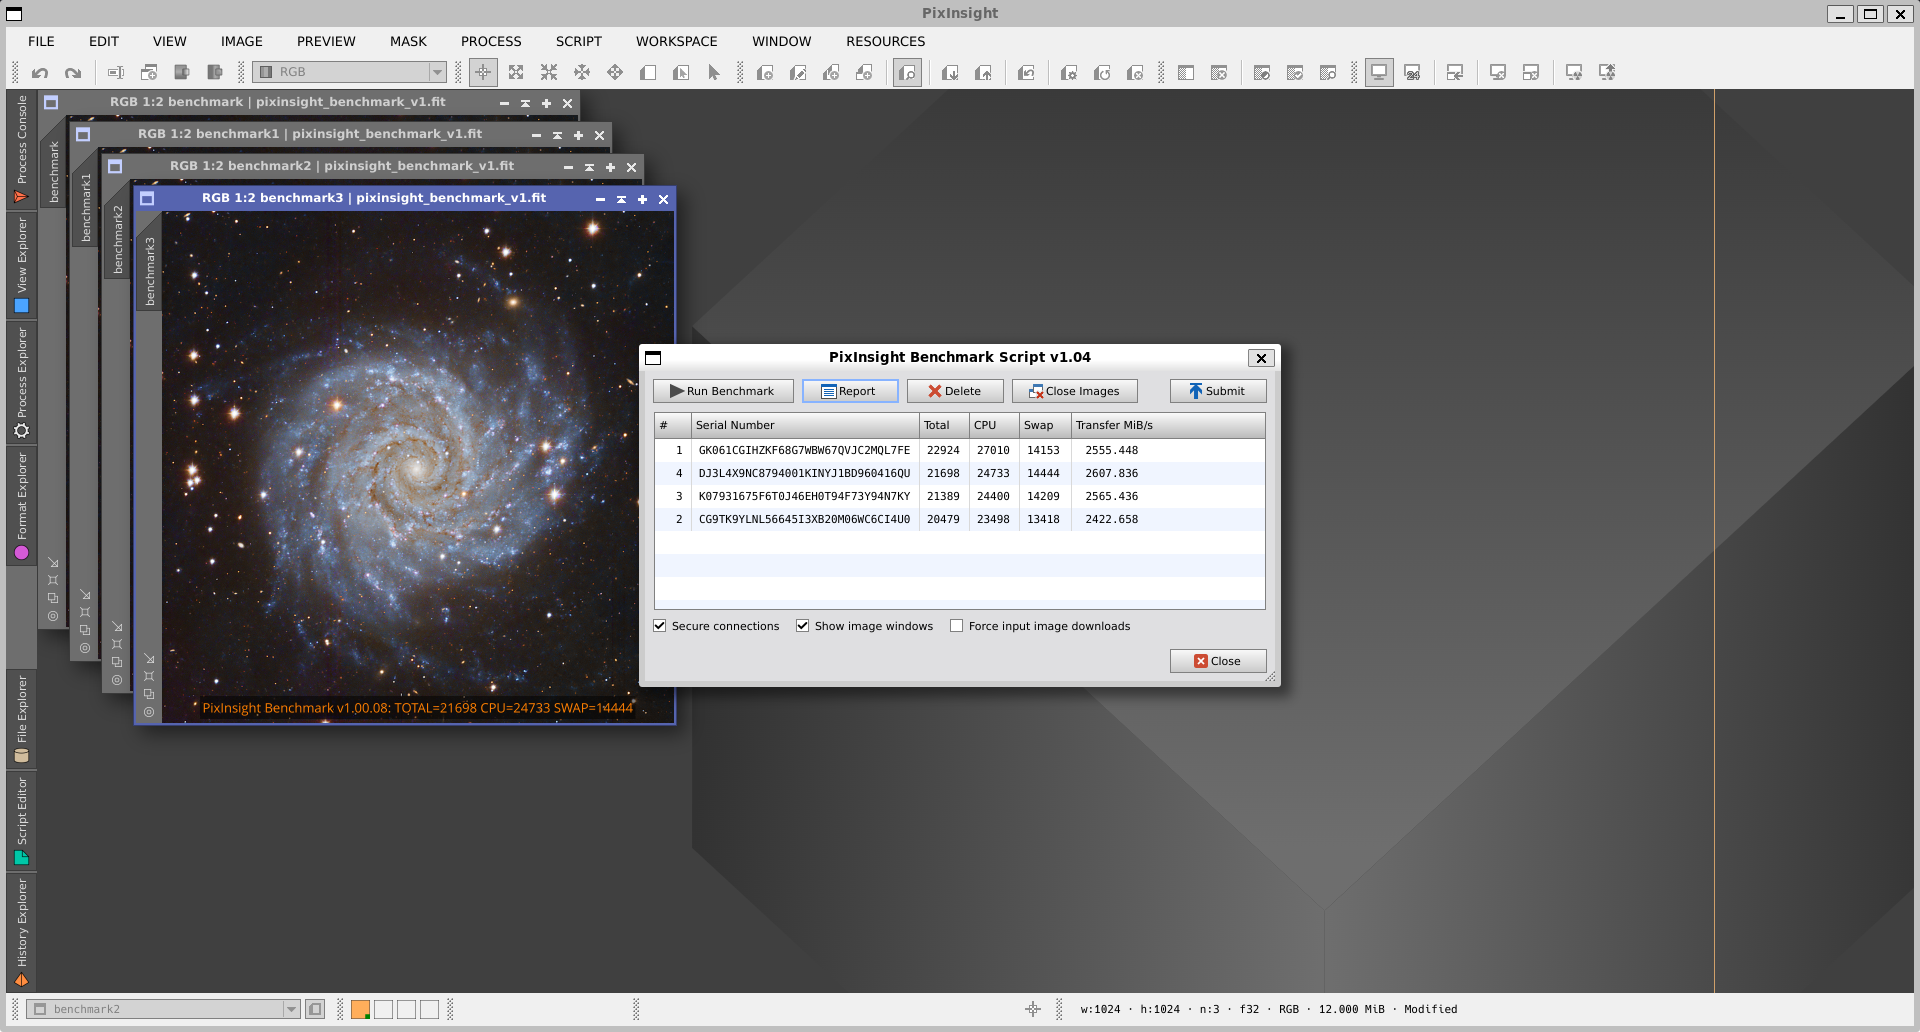
Task: Select the Readout mode crosshair tool
Action: click(x=483, y=72)
